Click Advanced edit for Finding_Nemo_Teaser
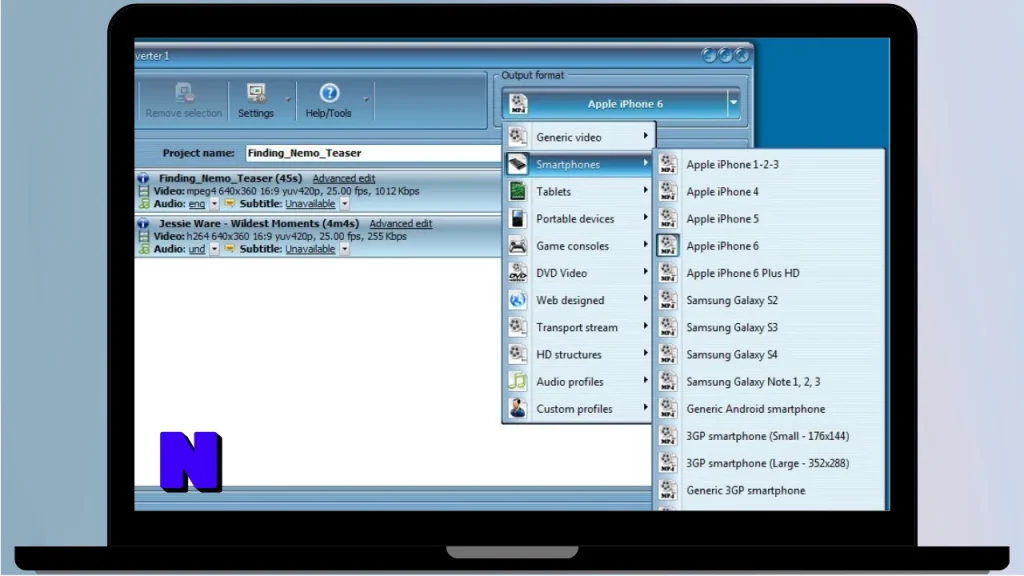The width and height of the screenshot is (1024, 576). 344,178
